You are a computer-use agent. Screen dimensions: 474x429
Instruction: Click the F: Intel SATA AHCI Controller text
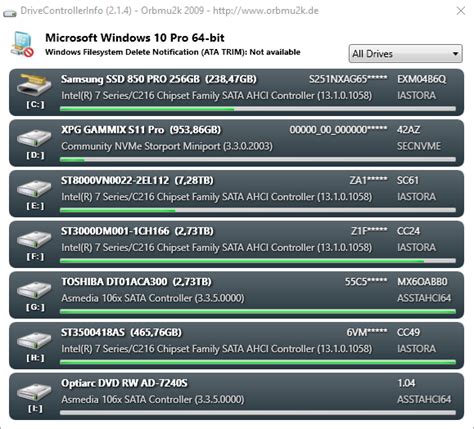tap(216, 247)
